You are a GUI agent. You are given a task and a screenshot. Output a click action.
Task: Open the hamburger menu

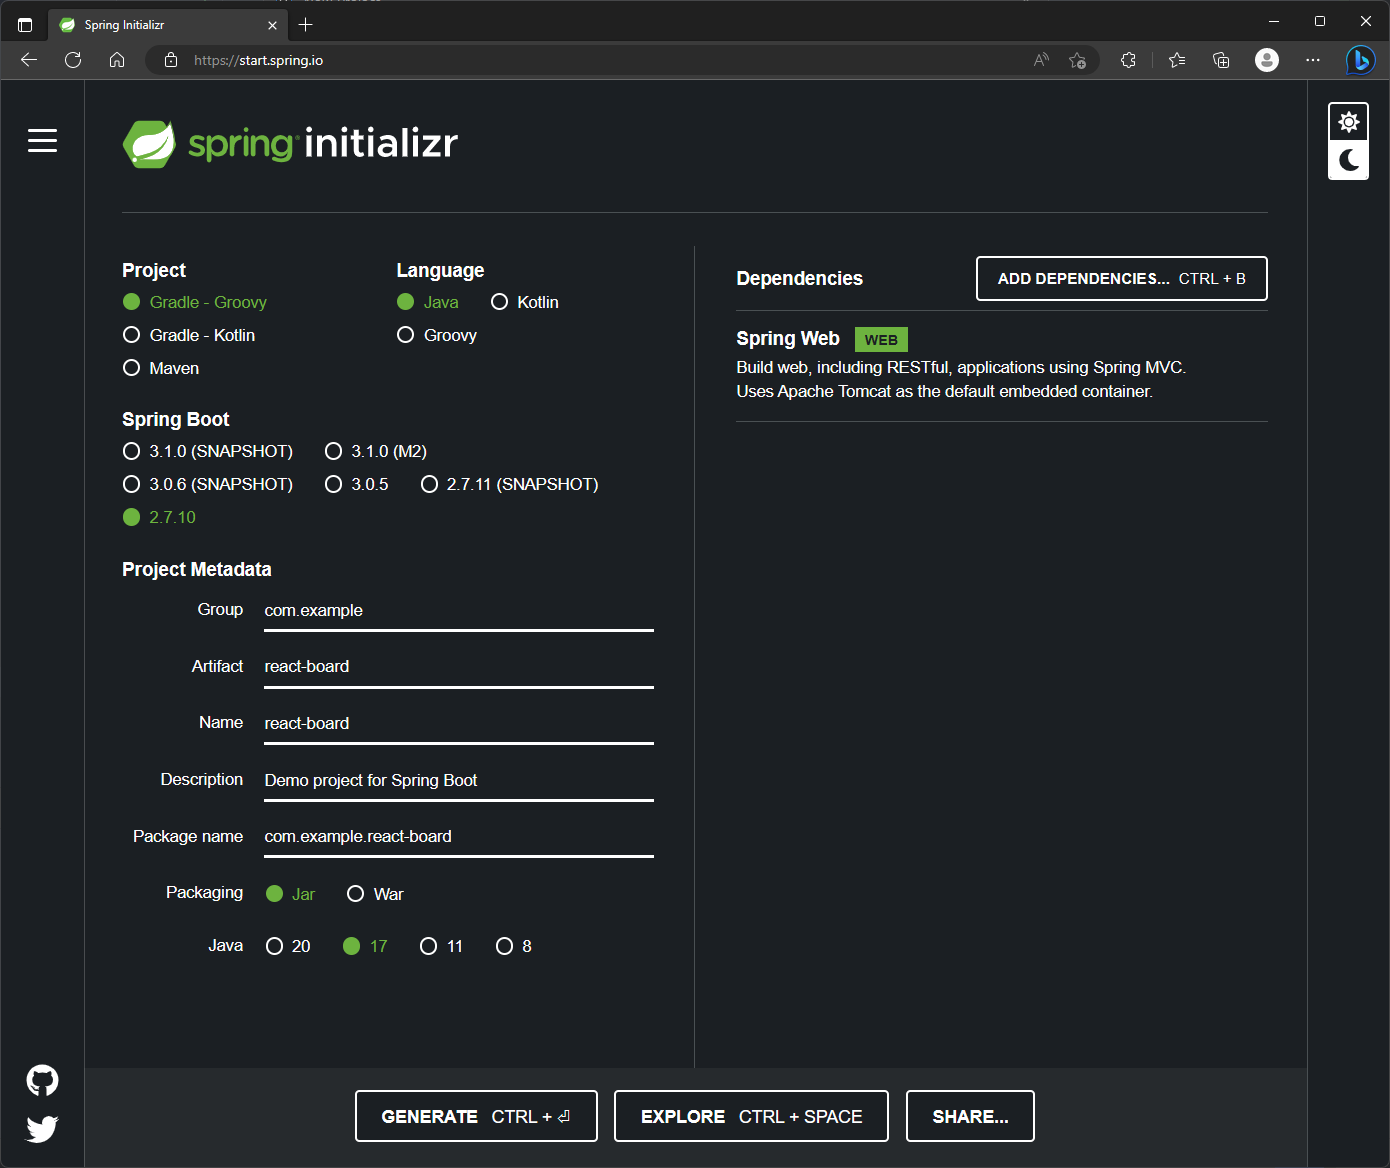(42, 141)
